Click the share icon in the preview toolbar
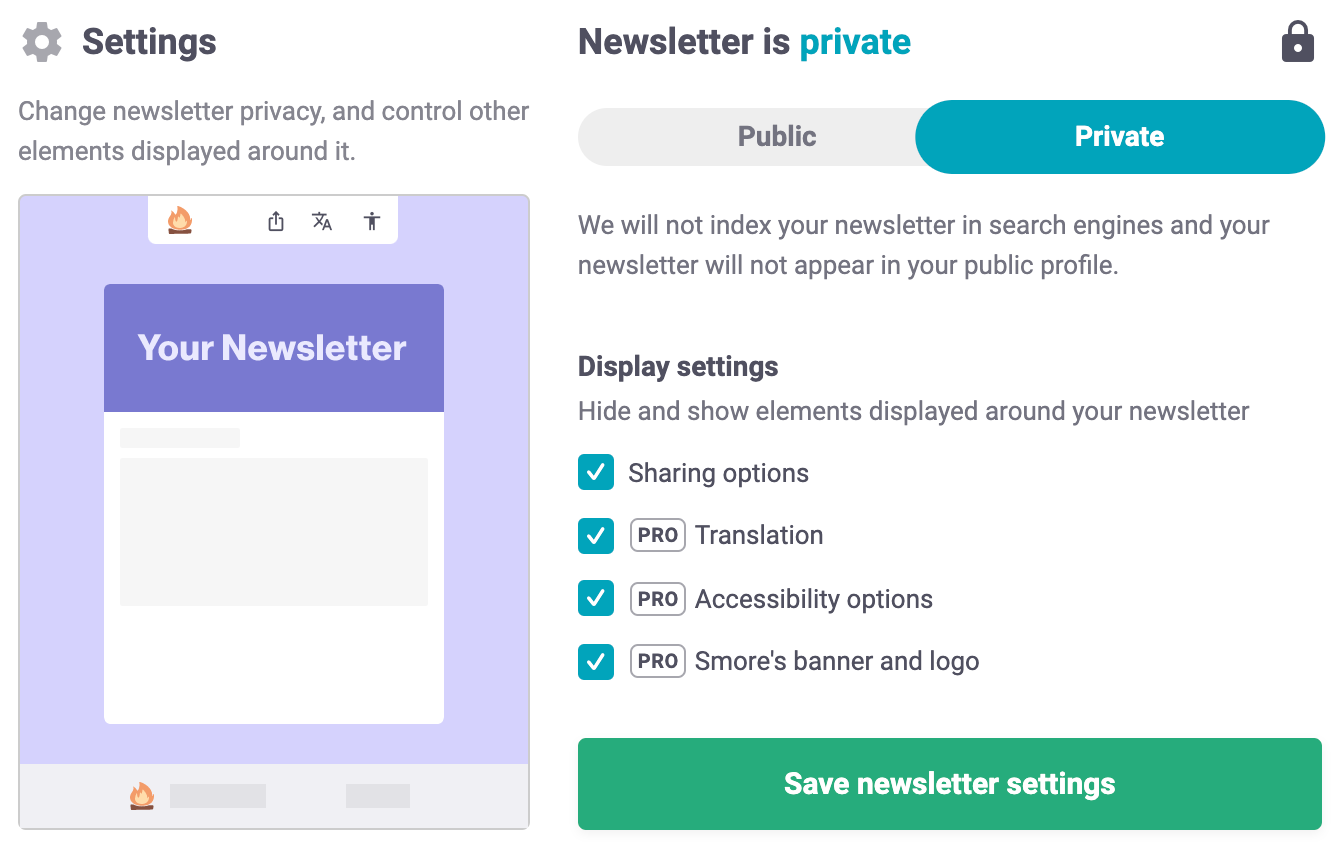 coord(276,220)
